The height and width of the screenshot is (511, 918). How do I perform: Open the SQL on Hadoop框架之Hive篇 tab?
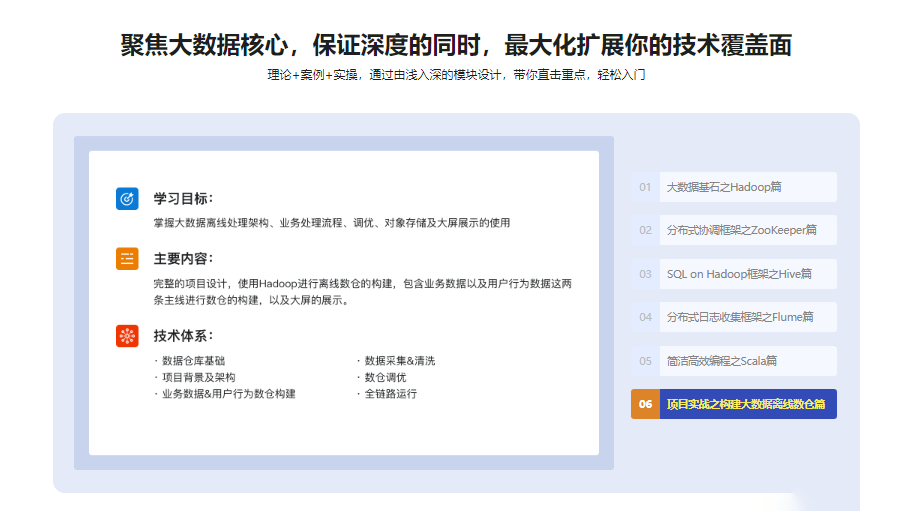point(747,274)
